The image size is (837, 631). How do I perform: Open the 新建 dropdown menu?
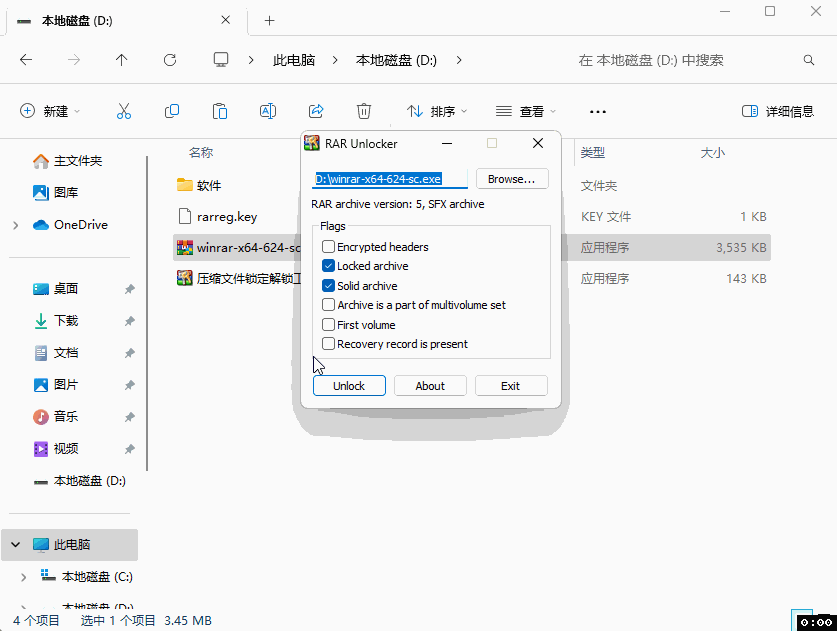(x=50, y=111)
